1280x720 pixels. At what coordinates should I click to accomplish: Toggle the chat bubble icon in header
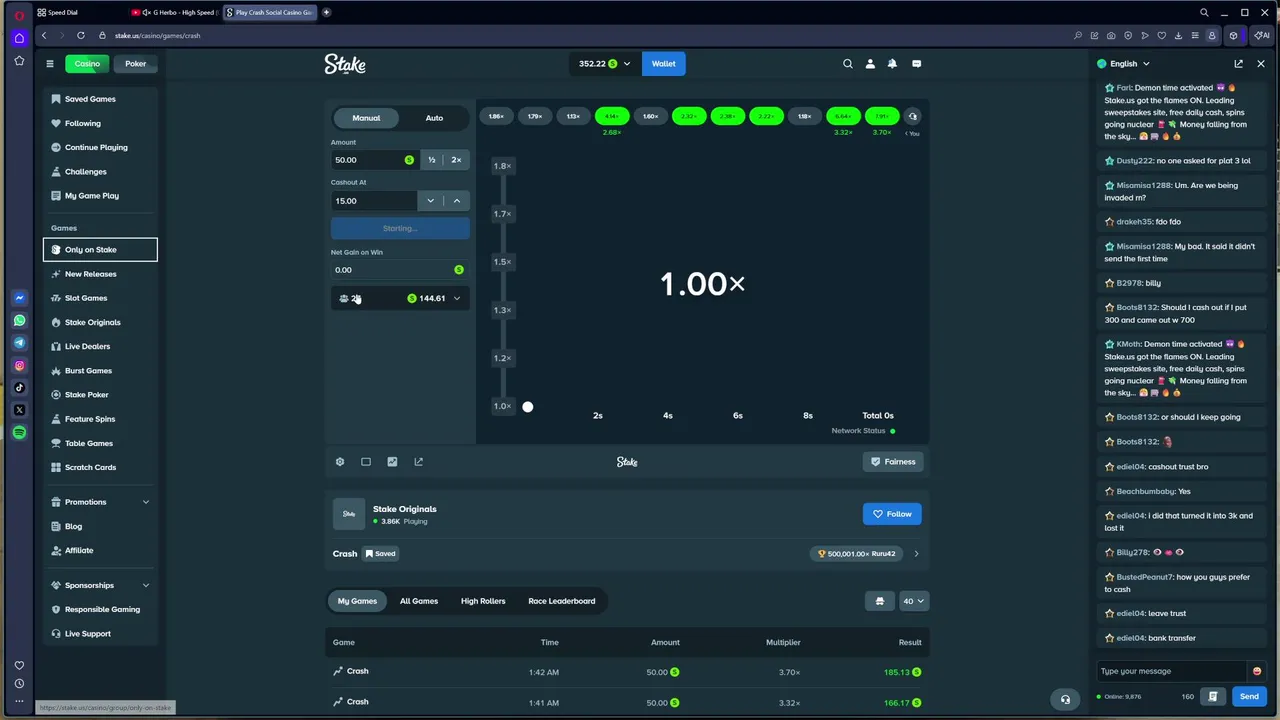(x=916, y=64)
